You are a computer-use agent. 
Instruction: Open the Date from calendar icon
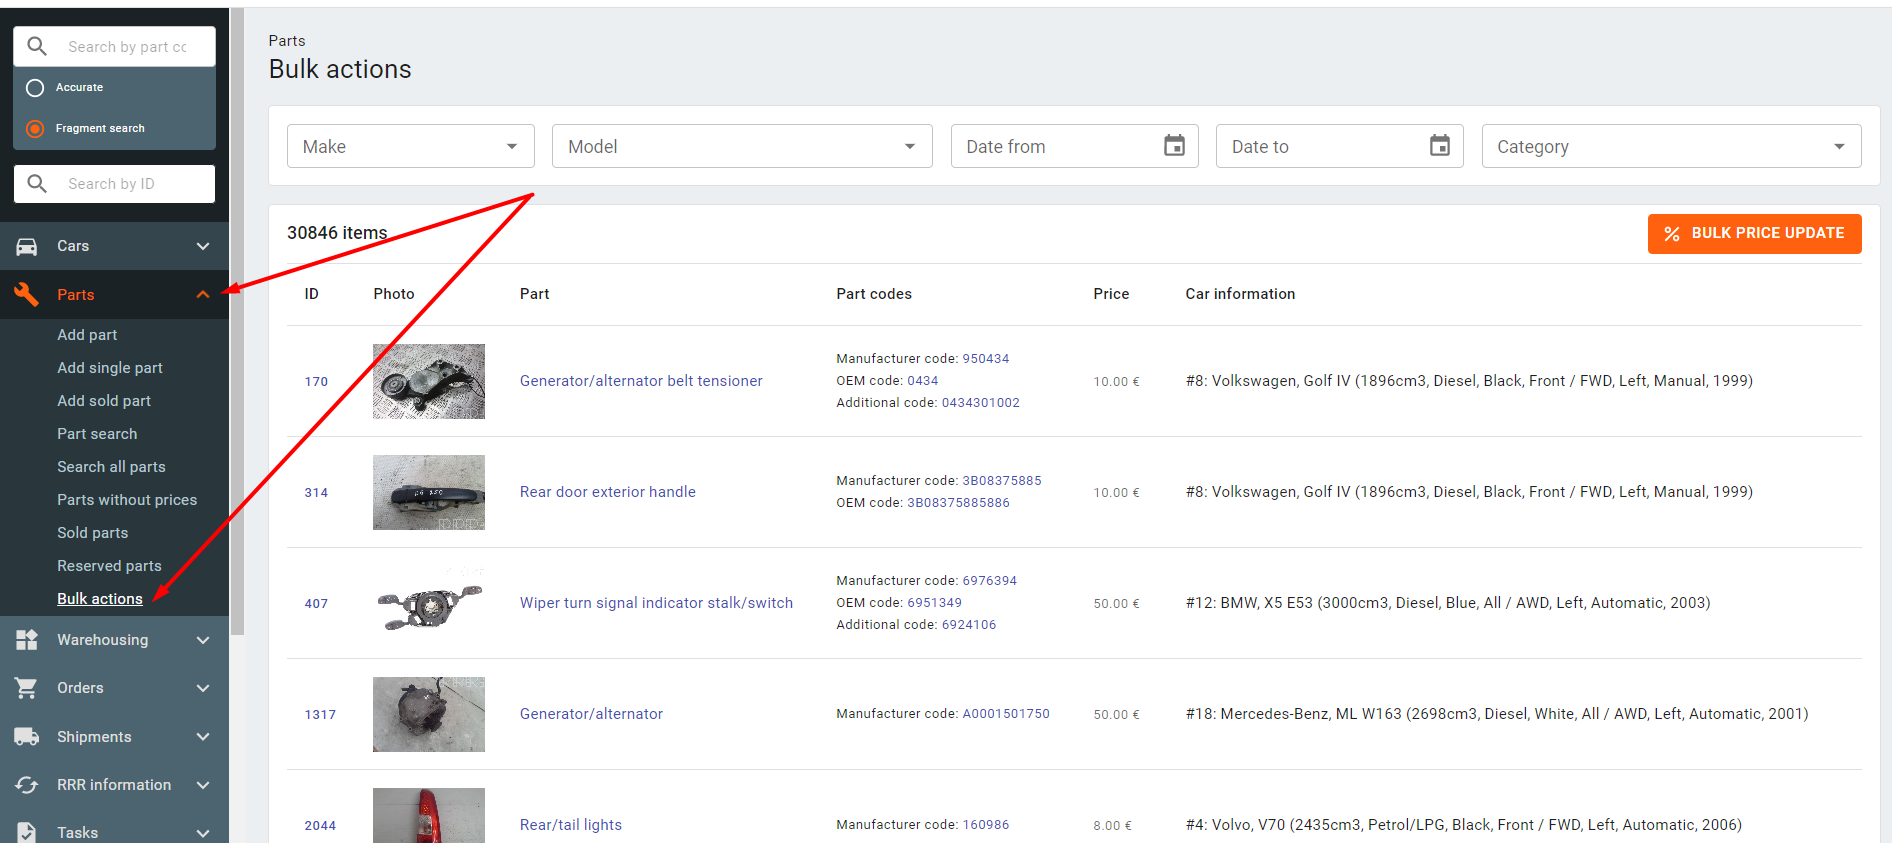point(1174,146)
